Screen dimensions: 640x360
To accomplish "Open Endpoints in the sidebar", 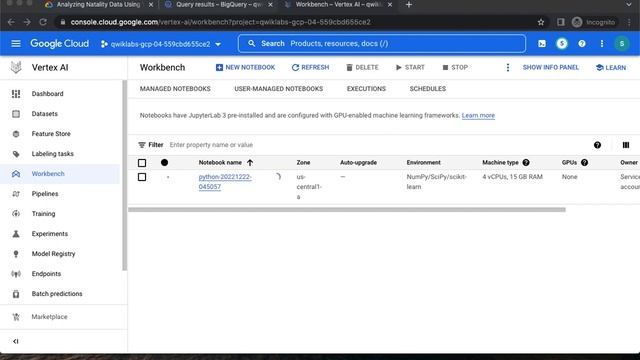I will 46,274.
